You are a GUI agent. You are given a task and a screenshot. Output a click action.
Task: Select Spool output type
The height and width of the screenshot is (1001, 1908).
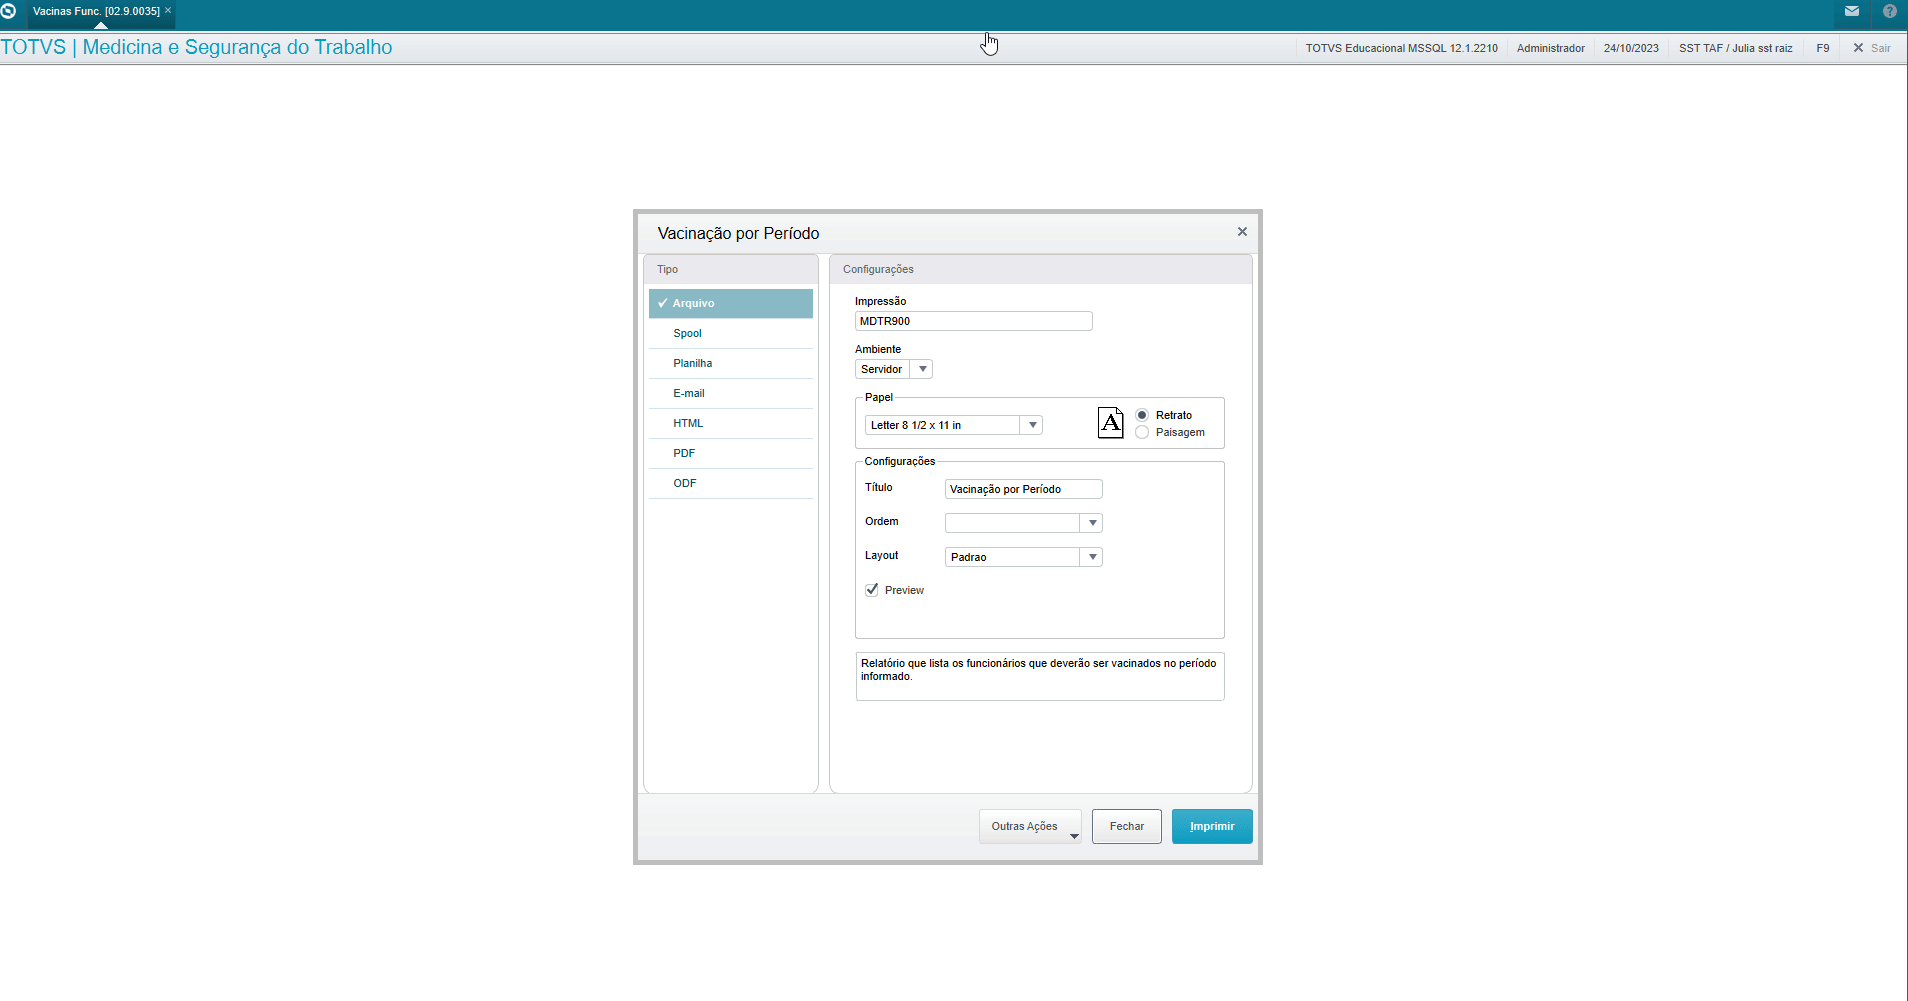[x=731, y=333]
